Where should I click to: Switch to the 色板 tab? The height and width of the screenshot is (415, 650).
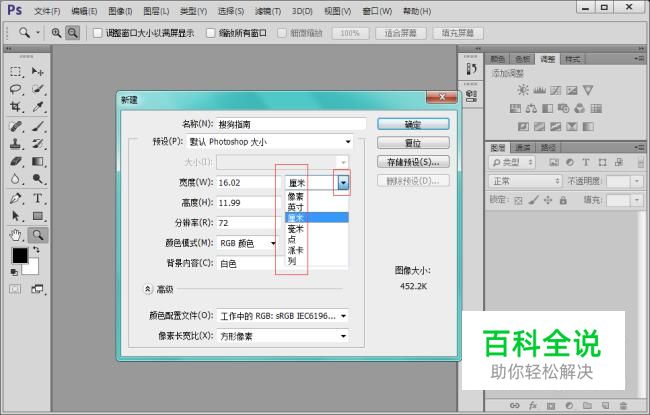[522, 59]
